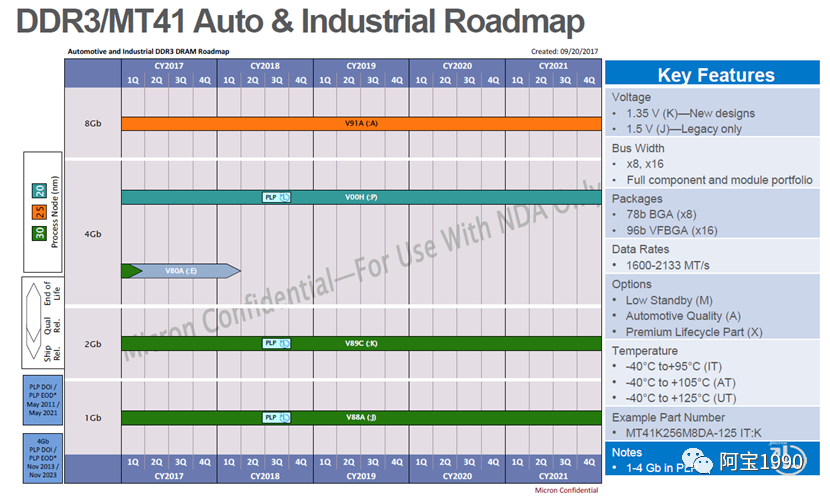Click the 4Gb PLP DOI box with Nov 2013 / Nov 2023
Viewport: 830px width, 498px height.
coord(43,458)
